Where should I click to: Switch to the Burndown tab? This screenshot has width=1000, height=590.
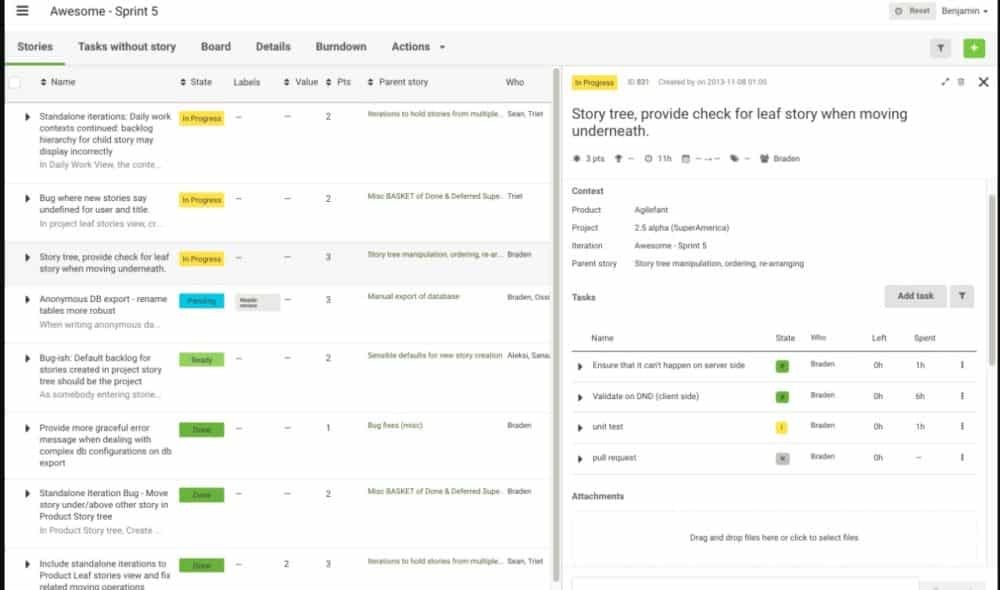point(341,47)
